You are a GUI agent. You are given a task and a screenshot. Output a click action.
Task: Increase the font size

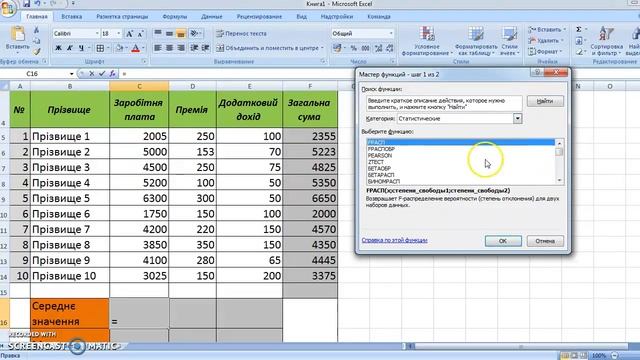click(129, 34)
